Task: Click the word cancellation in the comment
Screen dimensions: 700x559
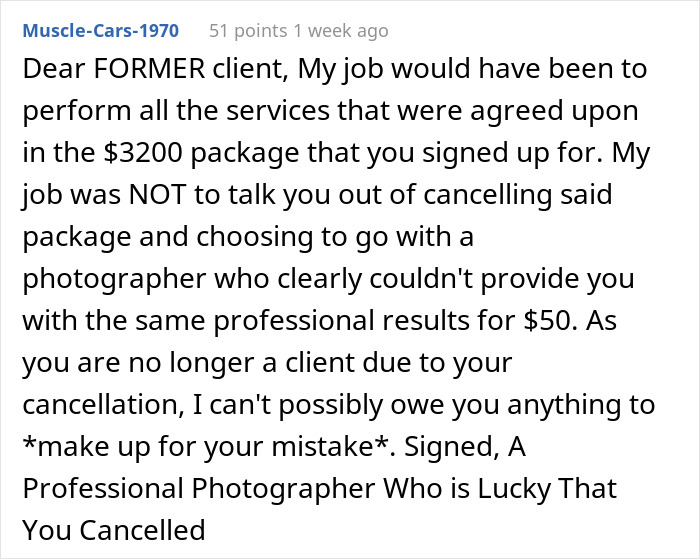Action: (x=101, y=405)
